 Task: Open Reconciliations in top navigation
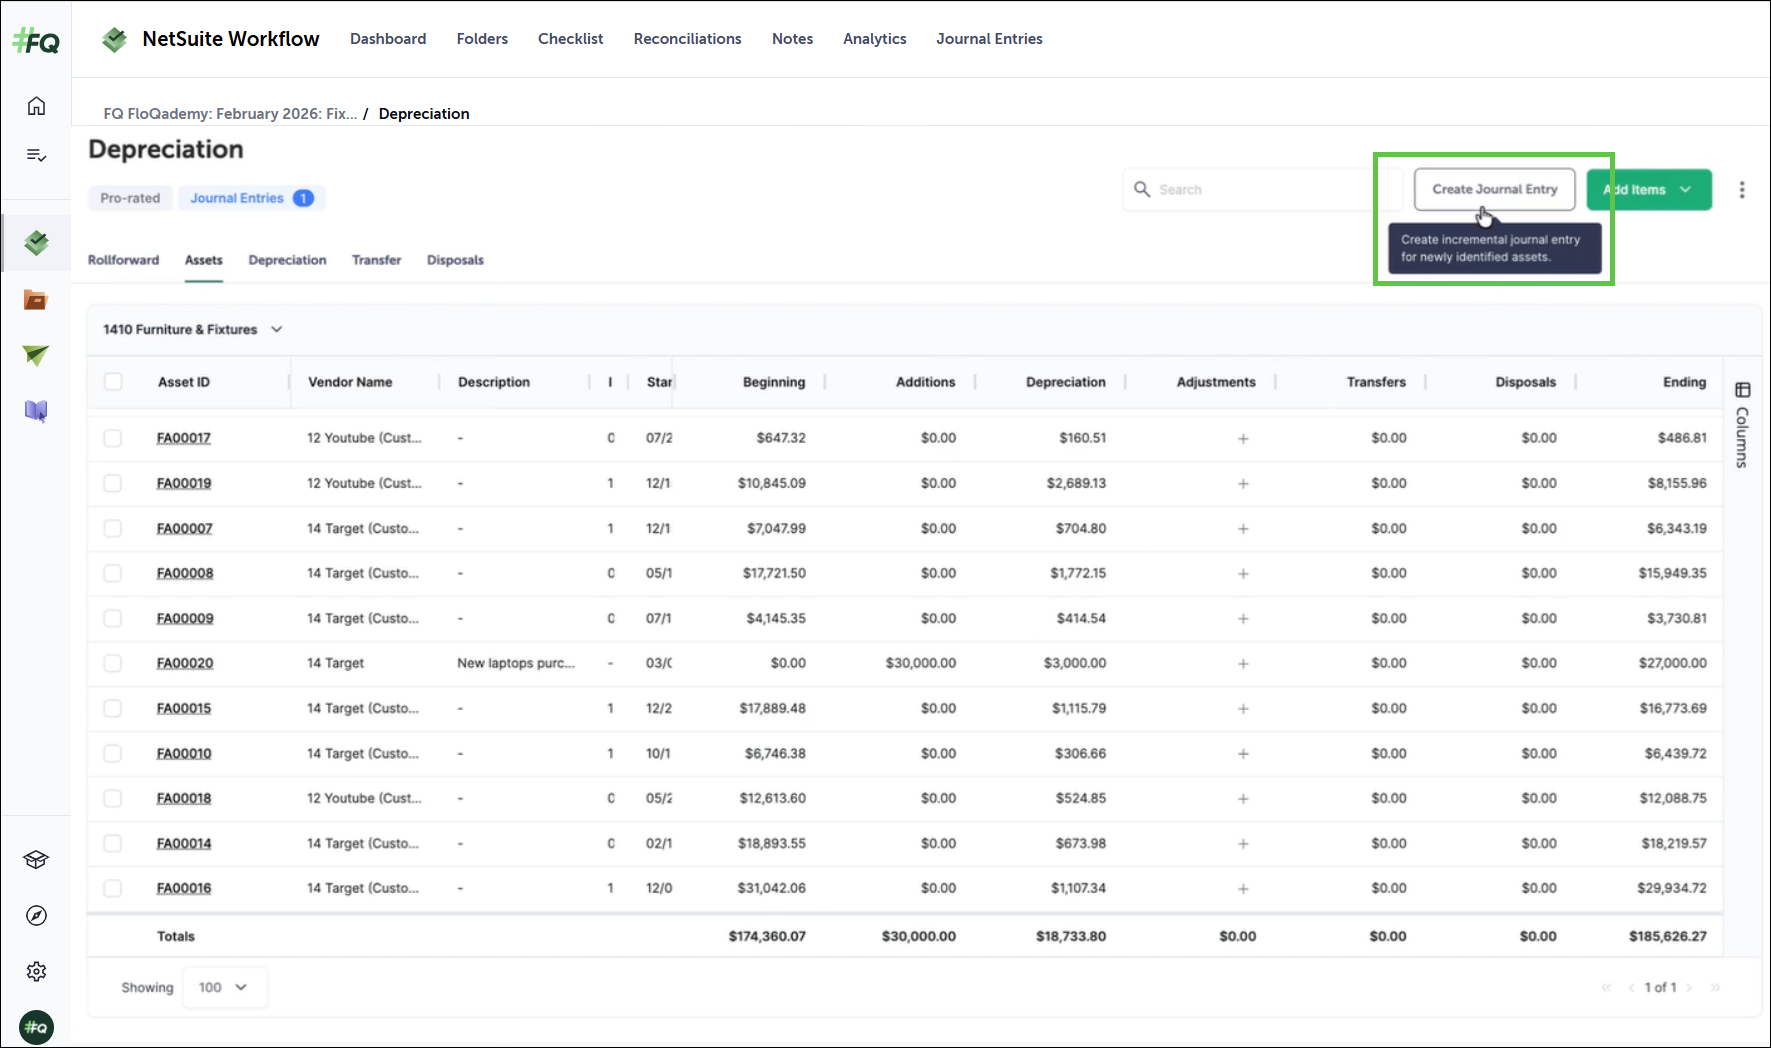click(687, 39)
